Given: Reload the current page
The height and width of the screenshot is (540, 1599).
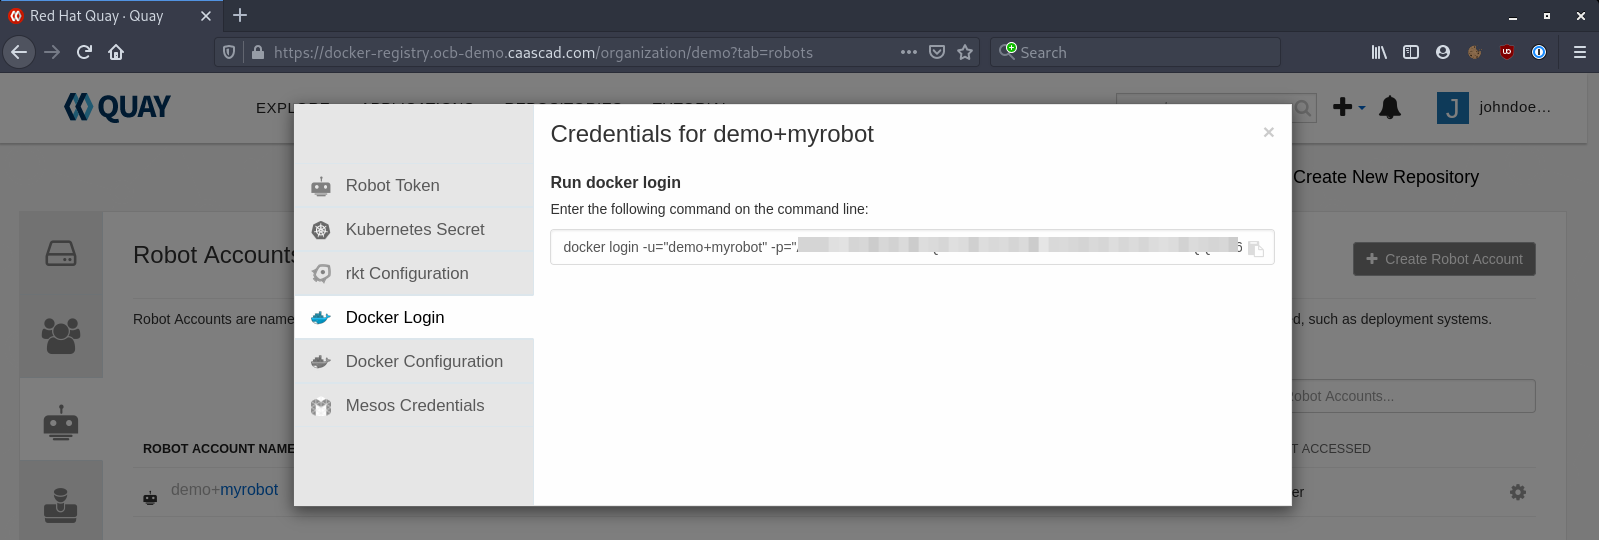Looking at the screenshot, I should 84,52.
